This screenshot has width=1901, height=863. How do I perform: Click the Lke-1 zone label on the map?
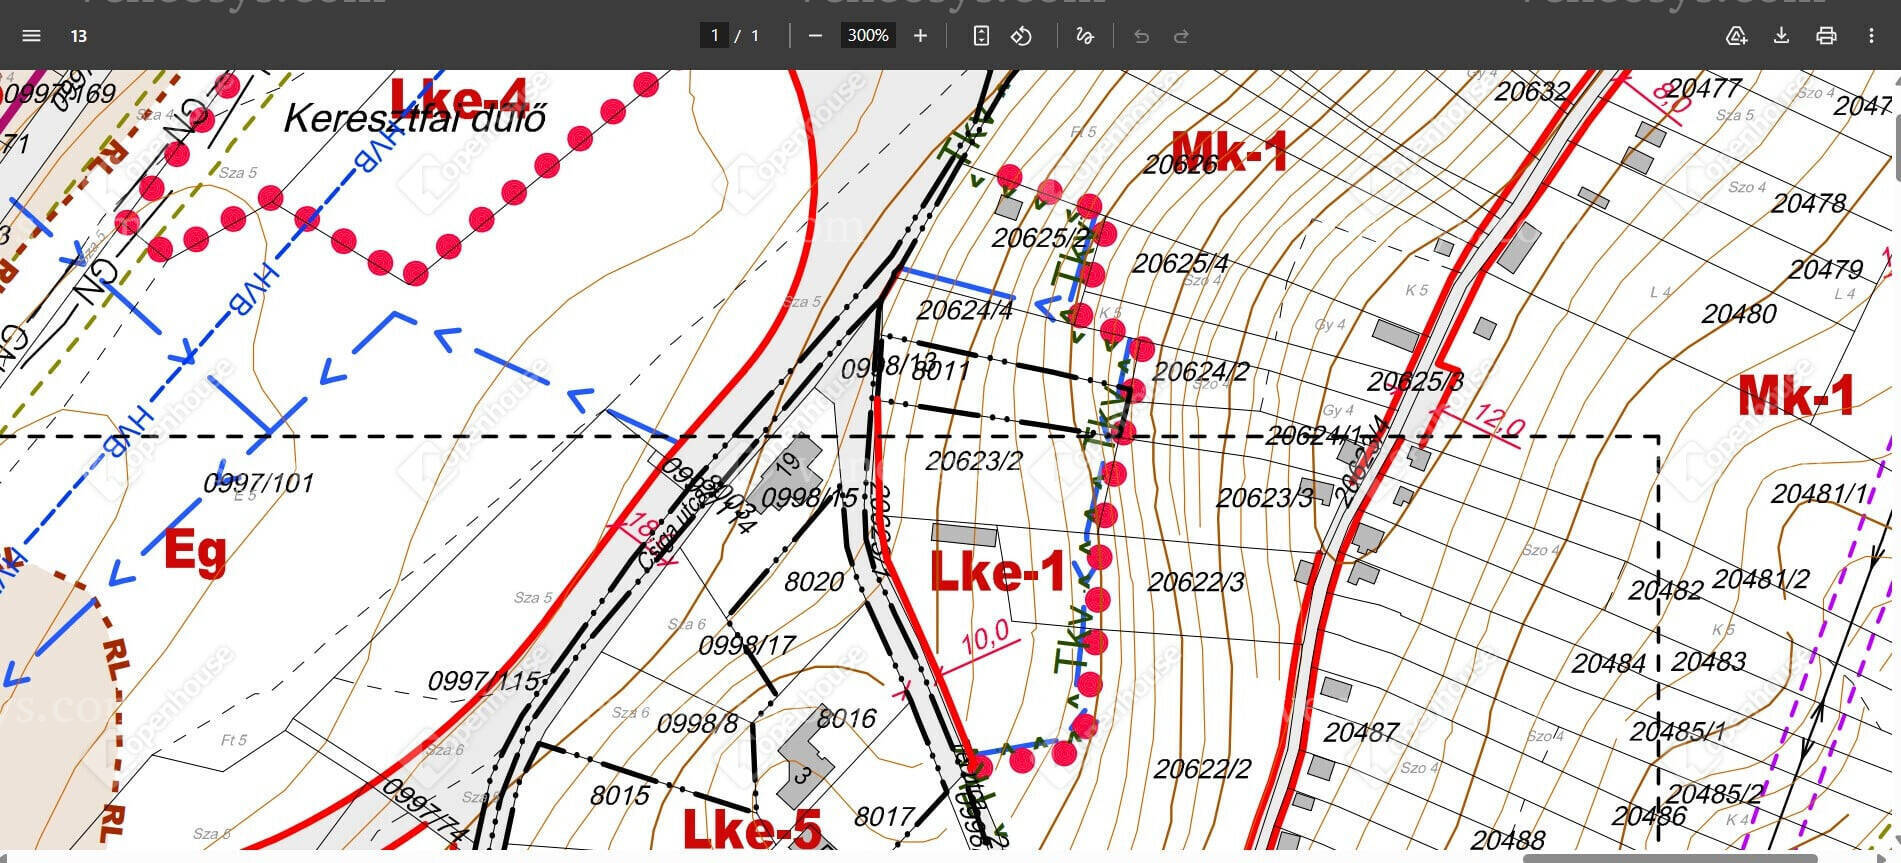tap(998, 572)
